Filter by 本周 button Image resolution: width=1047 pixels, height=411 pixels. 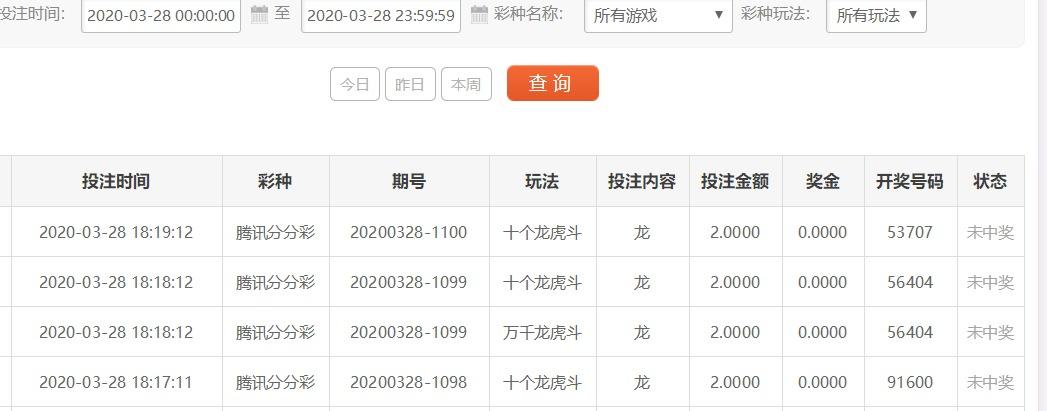click(466, 84)
